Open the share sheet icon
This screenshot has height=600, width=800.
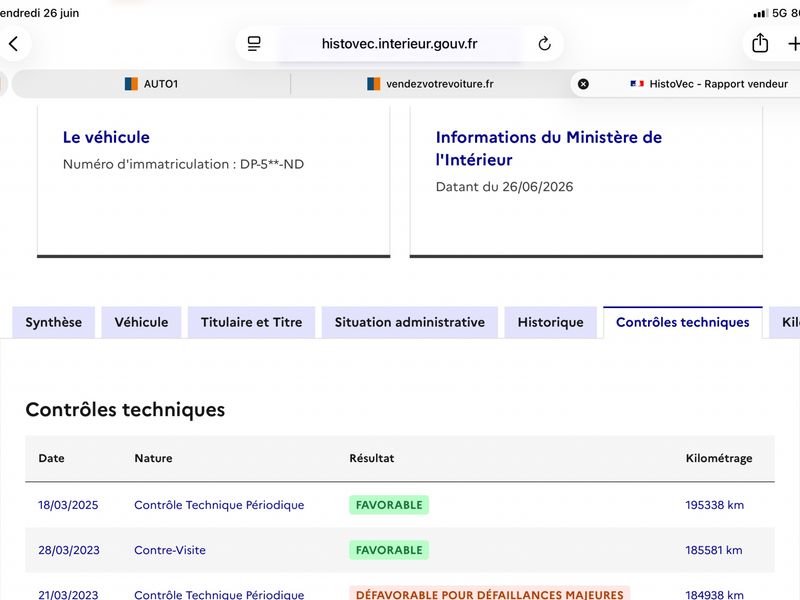(x=760, y=43)
